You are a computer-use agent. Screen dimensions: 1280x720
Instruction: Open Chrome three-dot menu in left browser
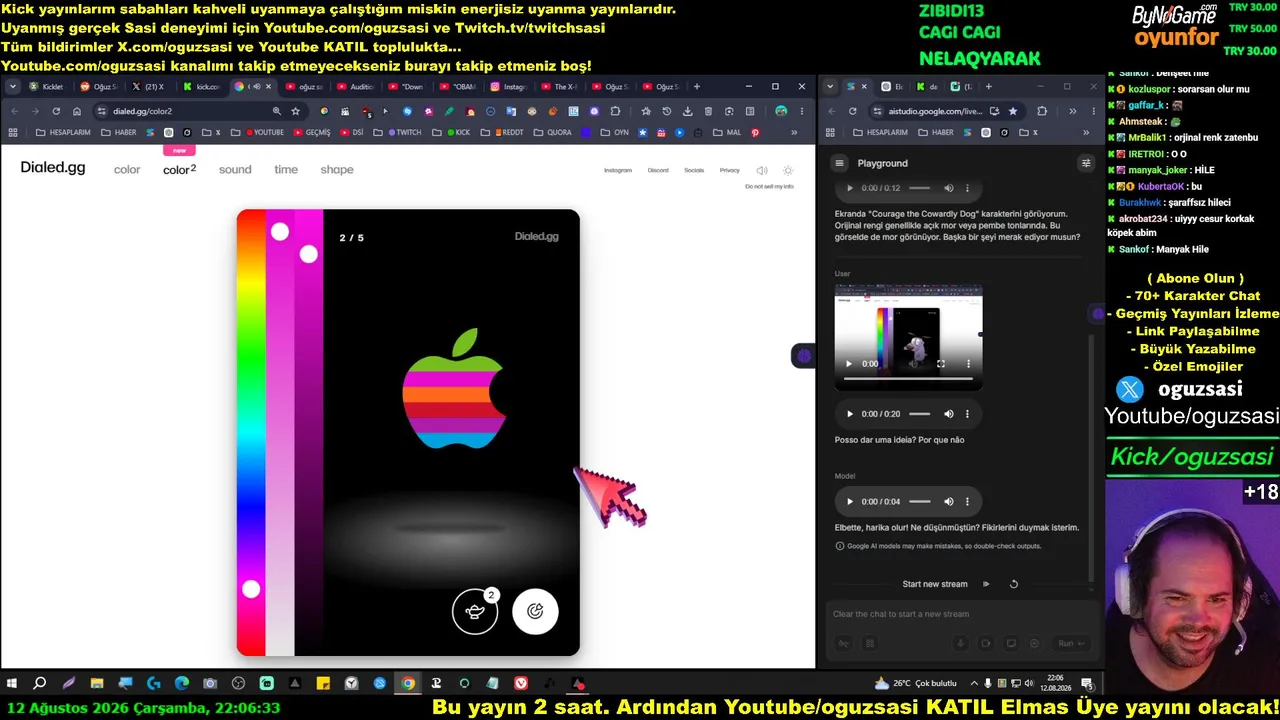[802, 111]
